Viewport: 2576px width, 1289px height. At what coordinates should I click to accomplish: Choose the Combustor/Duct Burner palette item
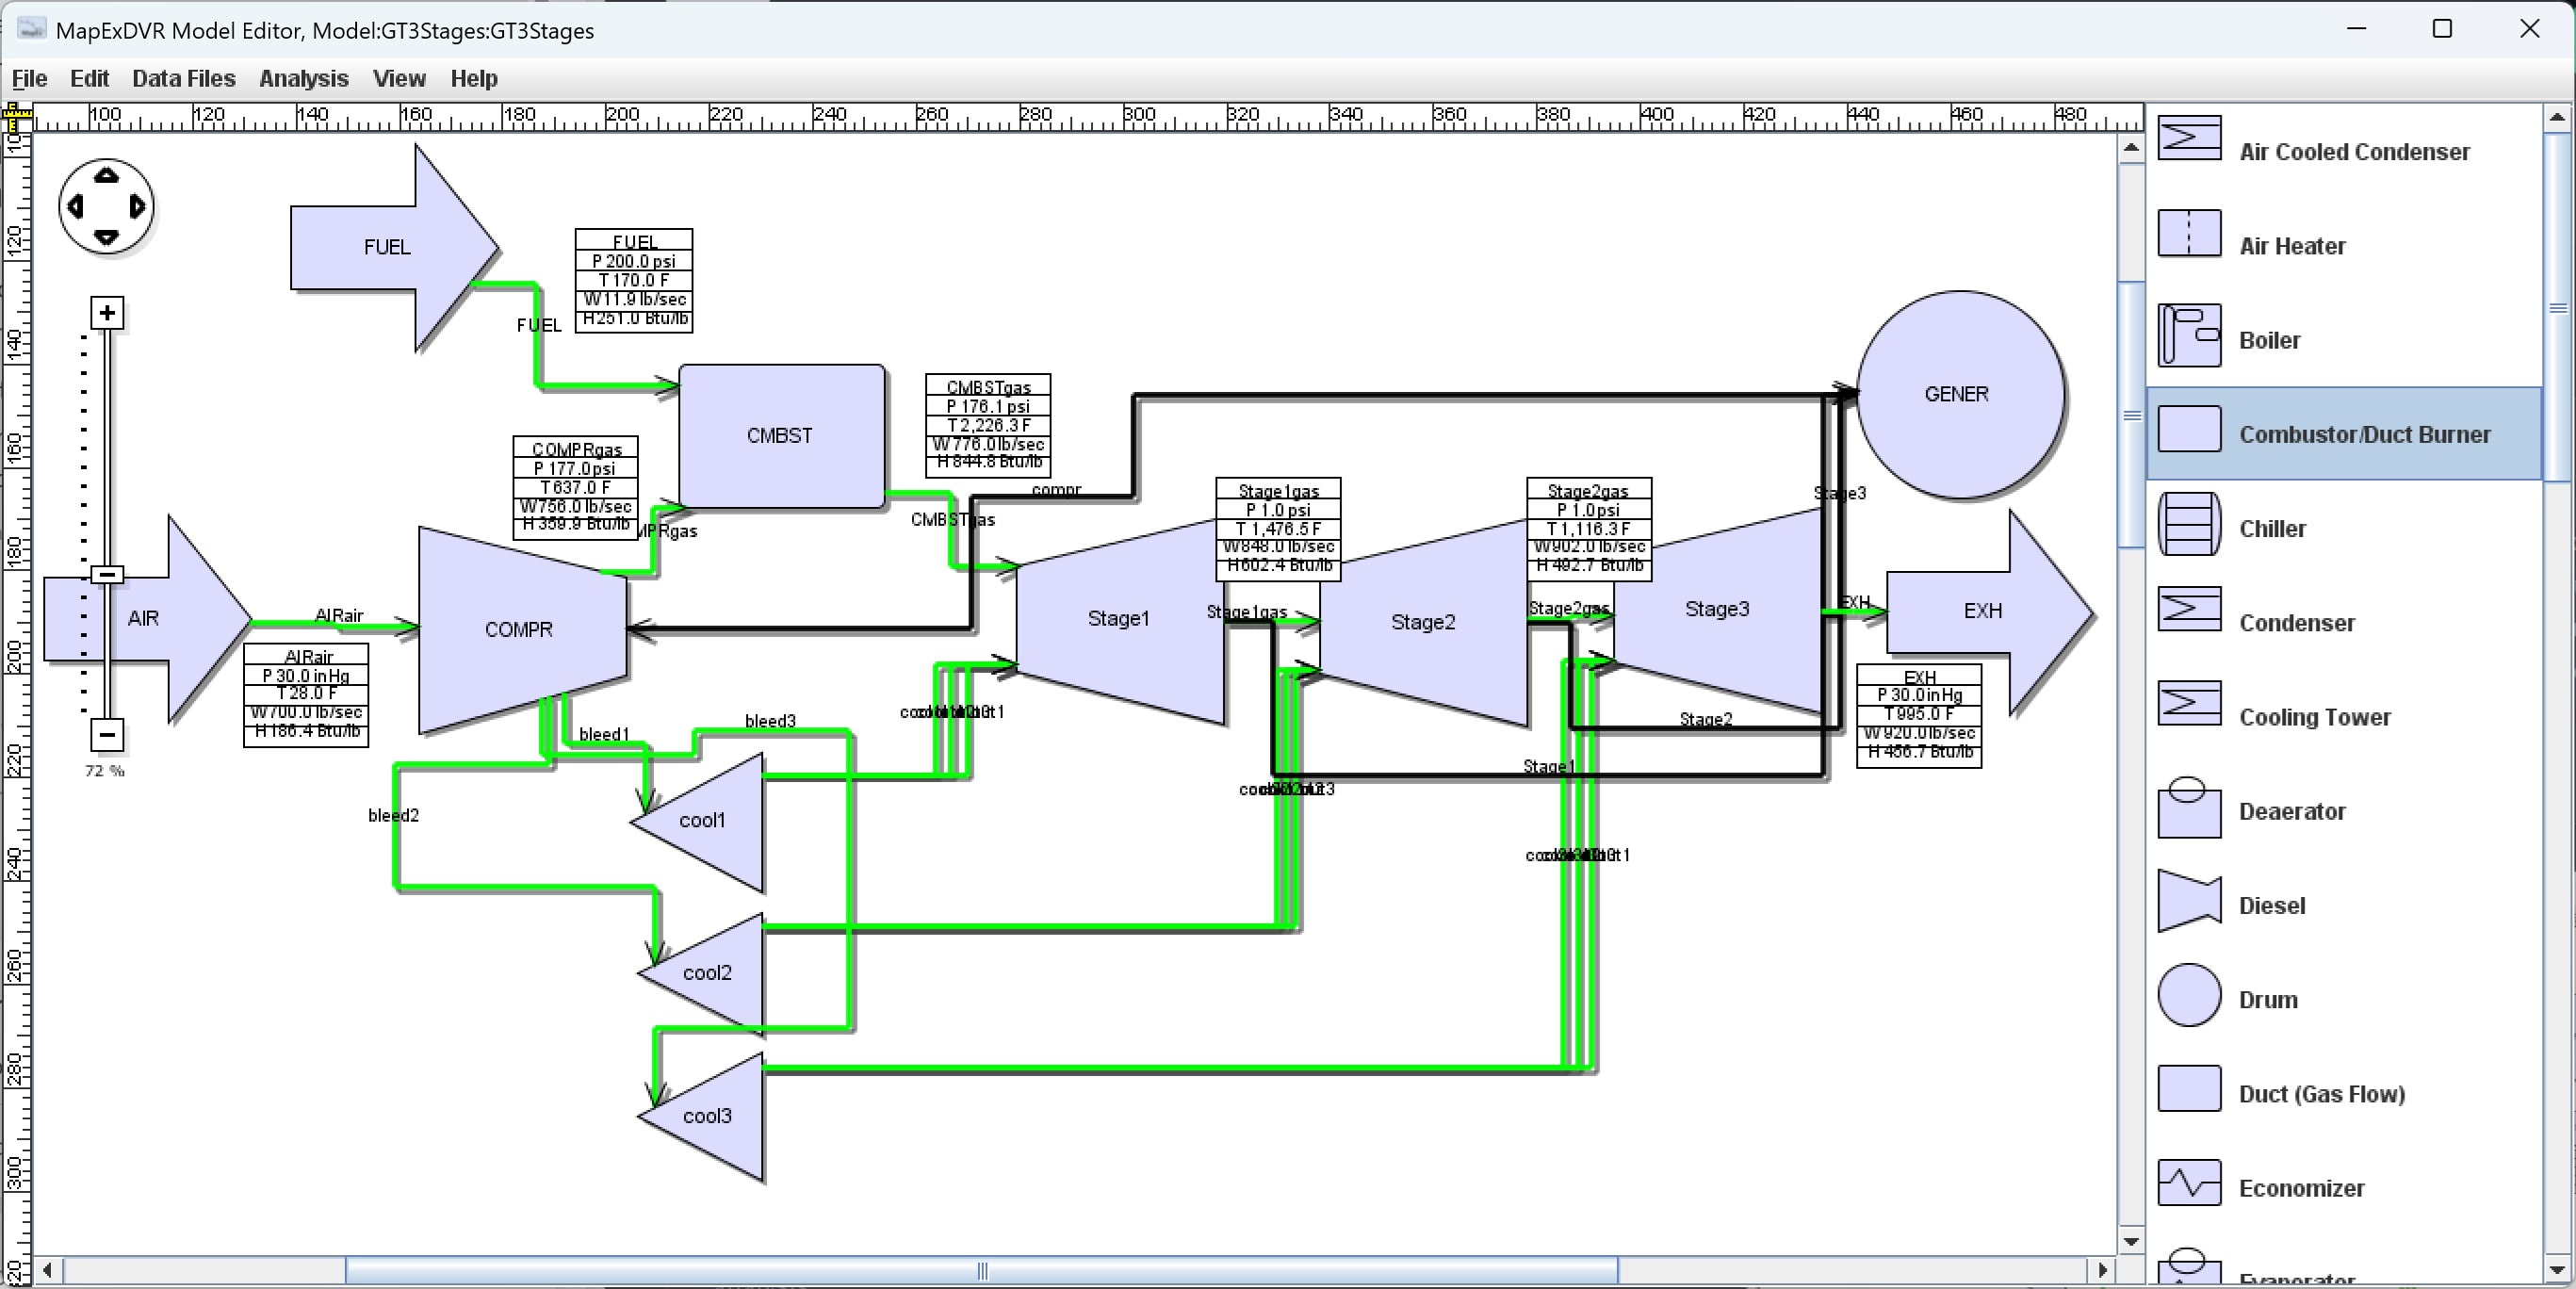2344,434
